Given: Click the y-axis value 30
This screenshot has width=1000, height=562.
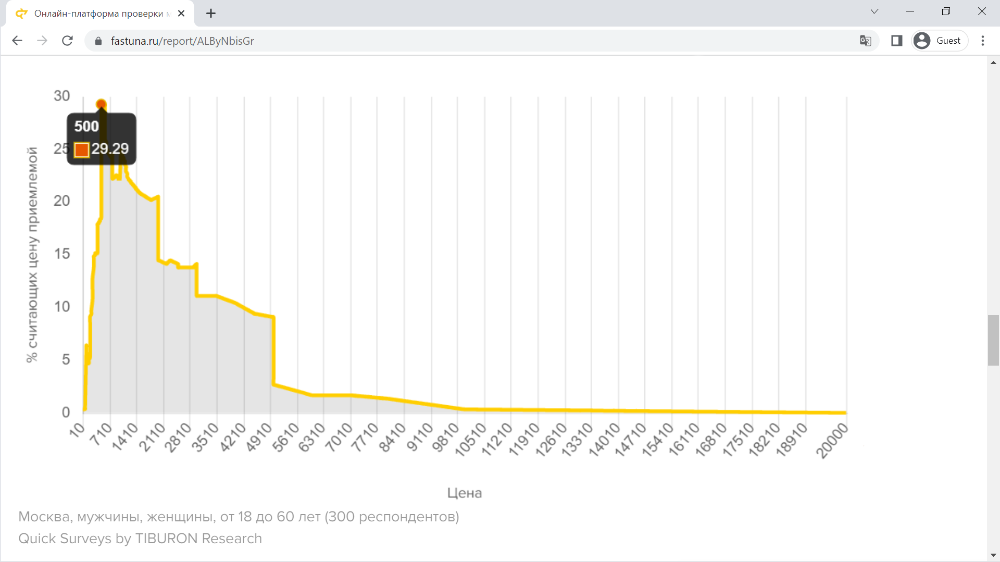Looking at the screenshot, I should pyautogui.click(x=62, y=96).
